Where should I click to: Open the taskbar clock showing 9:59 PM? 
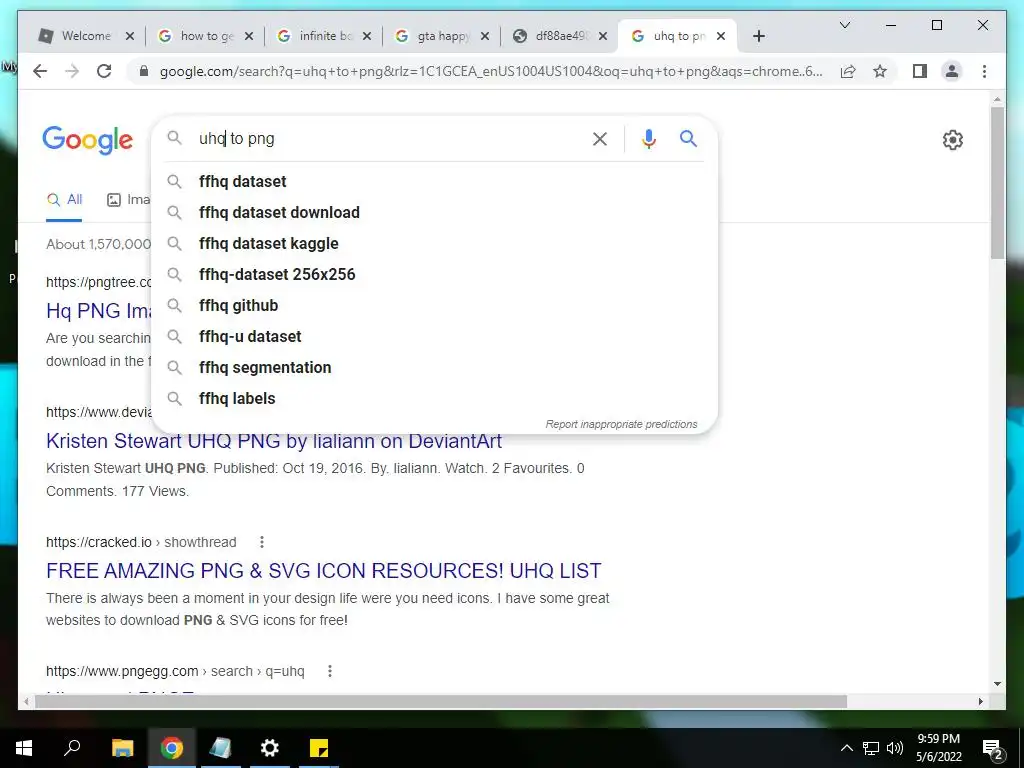coord(938,748)
